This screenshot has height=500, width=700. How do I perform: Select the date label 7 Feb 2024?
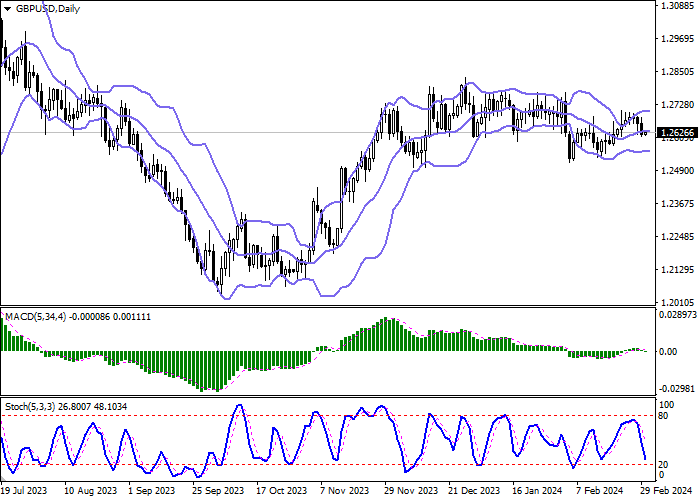point(600,491)
